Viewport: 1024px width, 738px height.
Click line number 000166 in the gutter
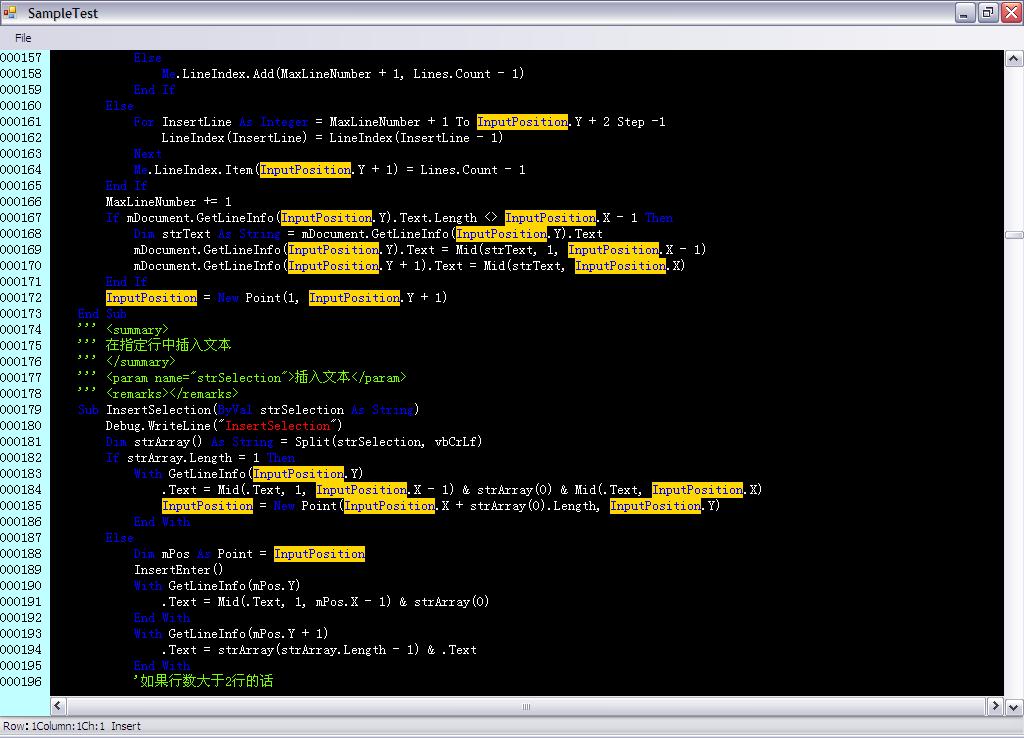click(x=21, y=202)
